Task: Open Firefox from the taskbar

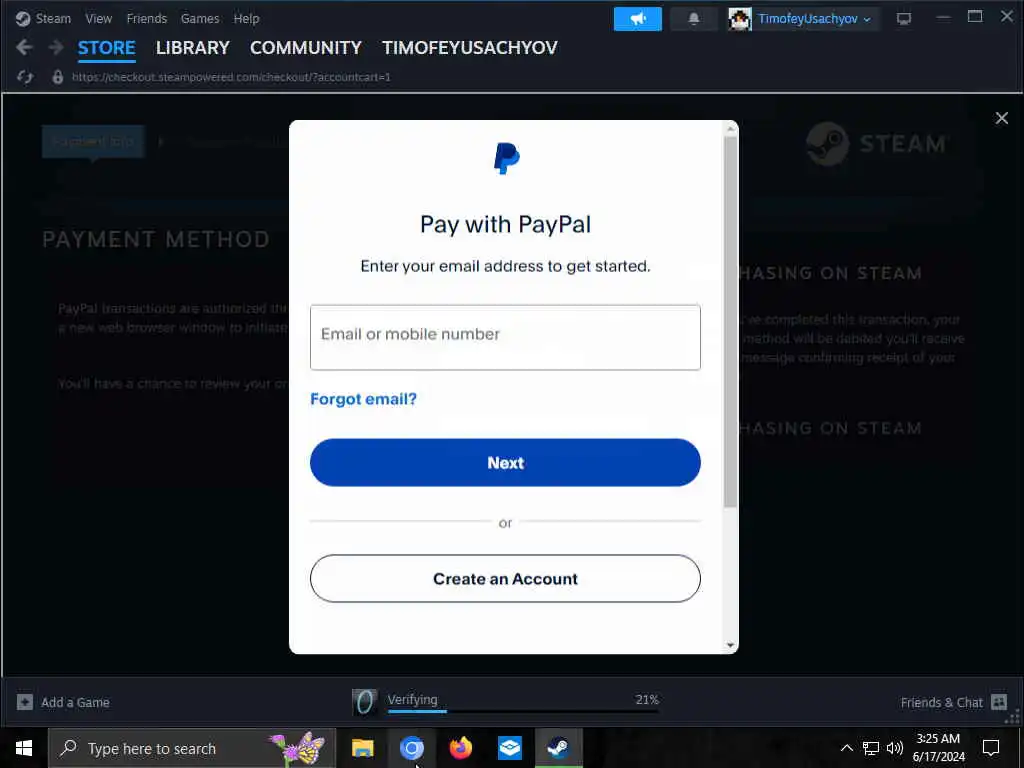Action: pyautogui.click(x=460, y=748)
